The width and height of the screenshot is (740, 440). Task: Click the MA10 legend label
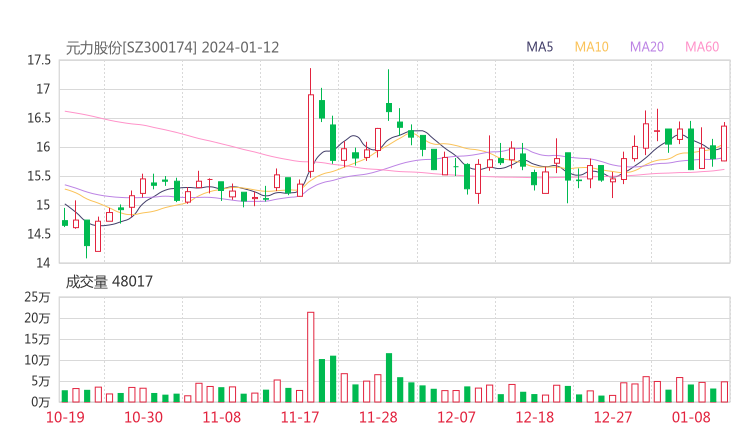(x=591, y=47)
